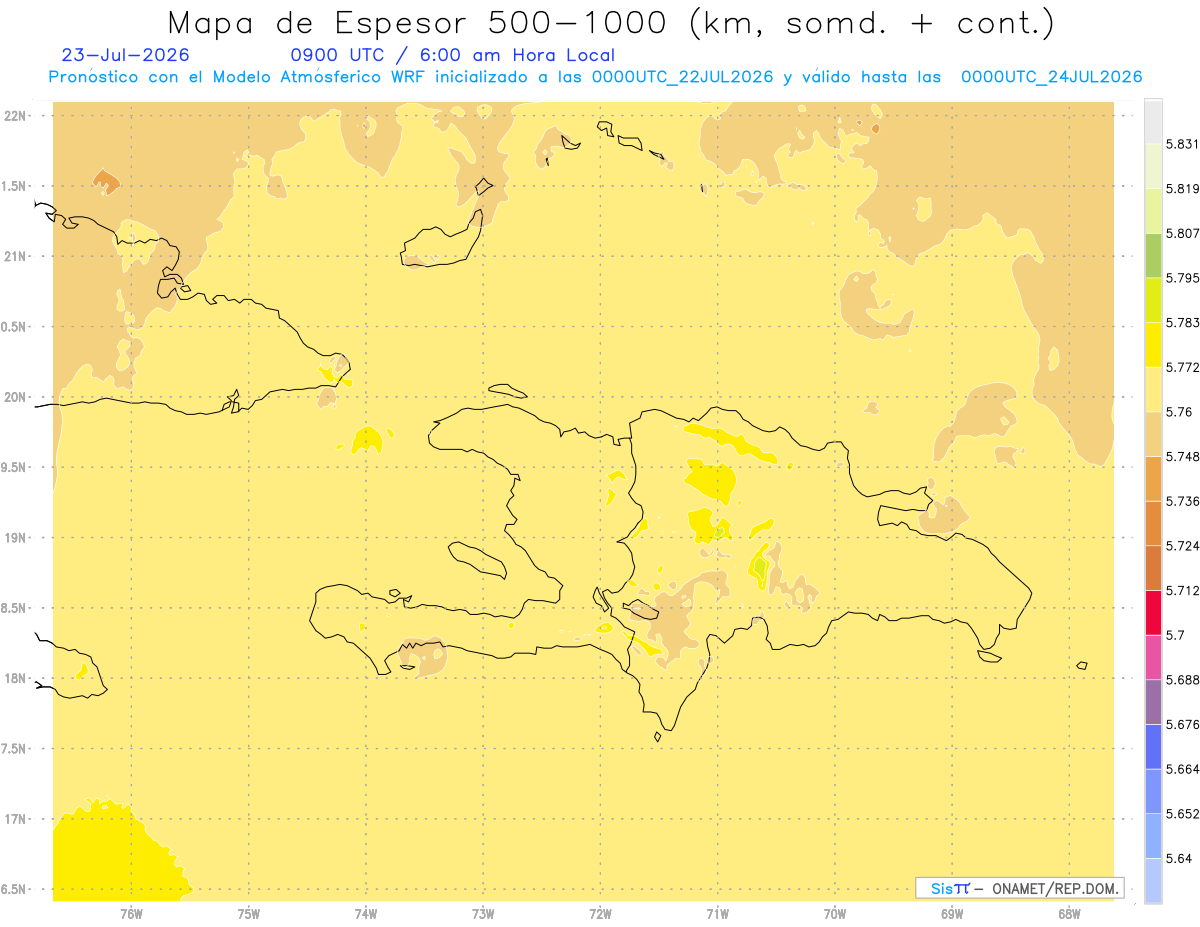
Task: Click the colorbar value '5.676'
Action: 1181,724
